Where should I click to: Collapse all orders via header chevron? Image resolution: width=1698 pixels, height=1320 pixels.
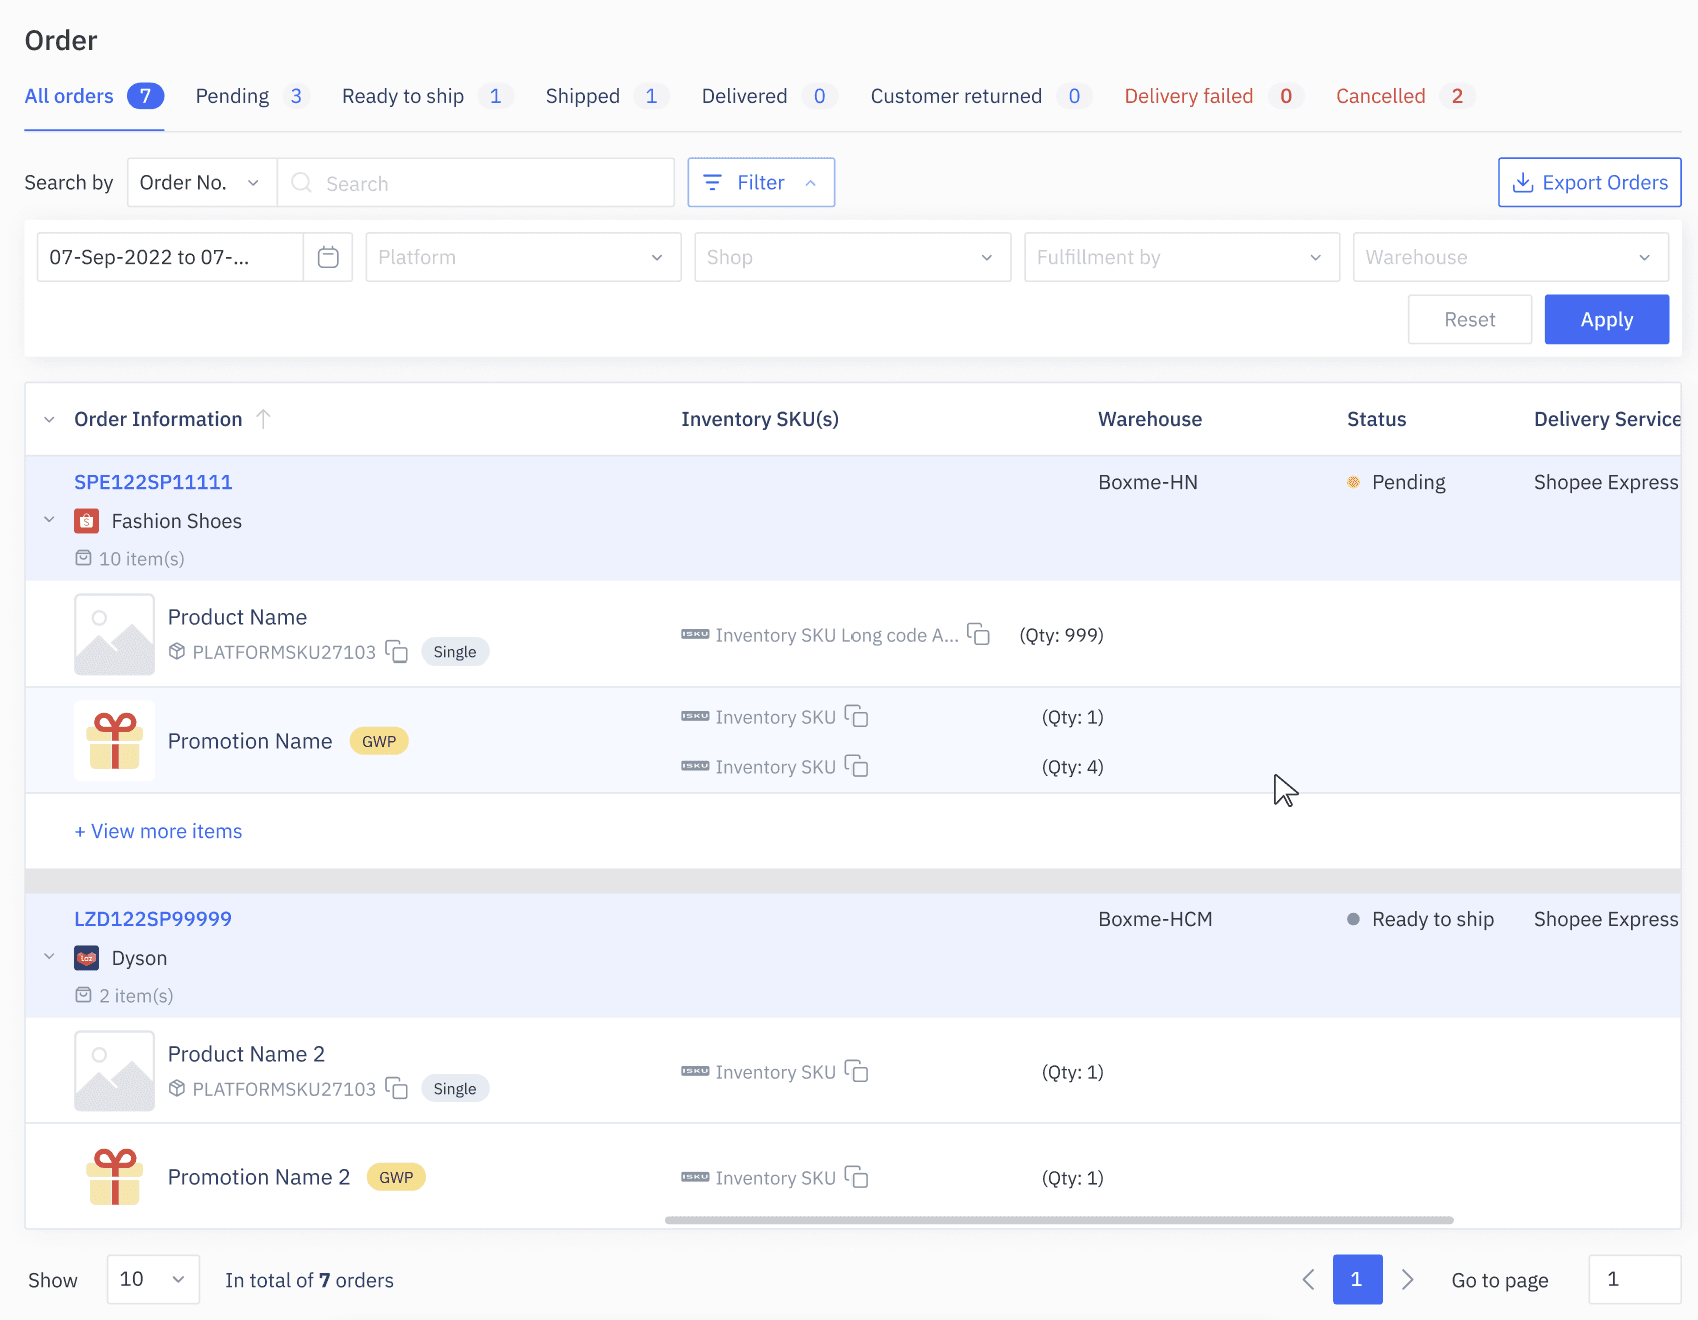click(49, 419)
